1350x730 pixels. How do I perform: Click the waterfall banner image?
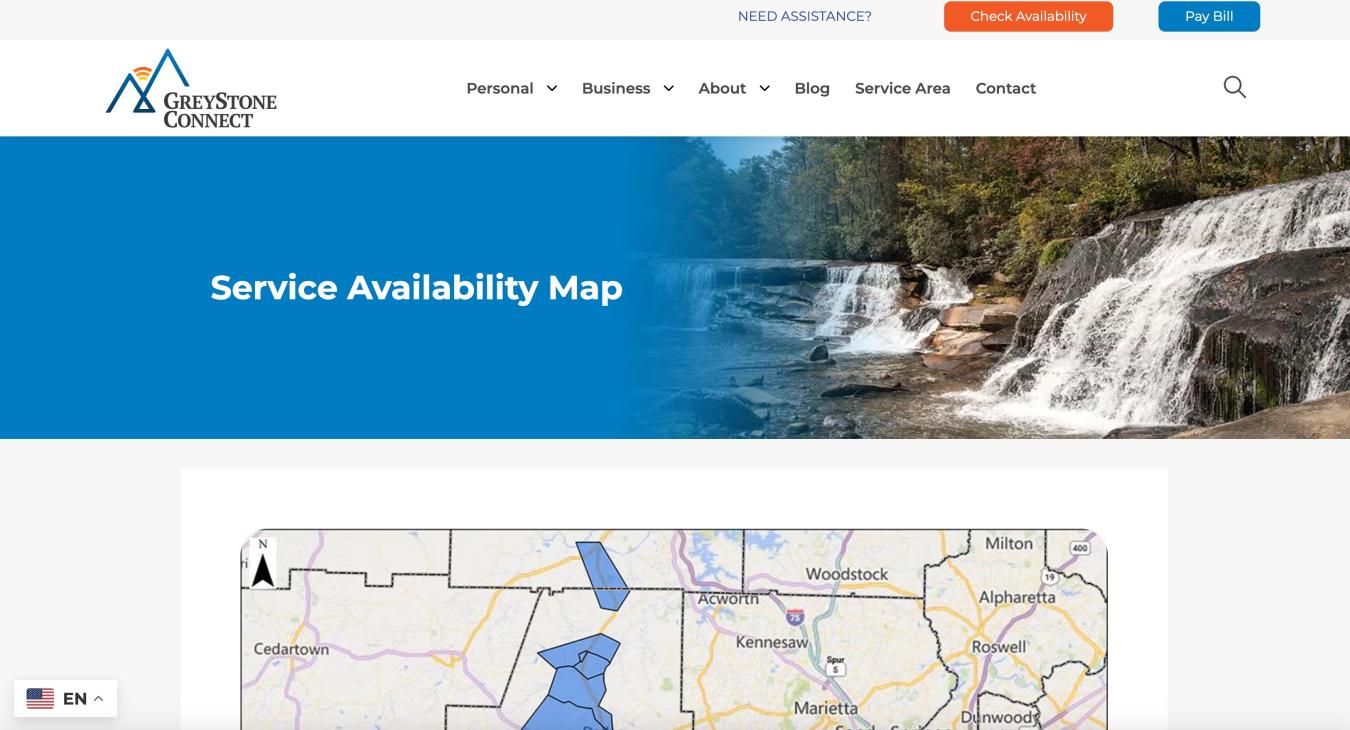point(990,288)
